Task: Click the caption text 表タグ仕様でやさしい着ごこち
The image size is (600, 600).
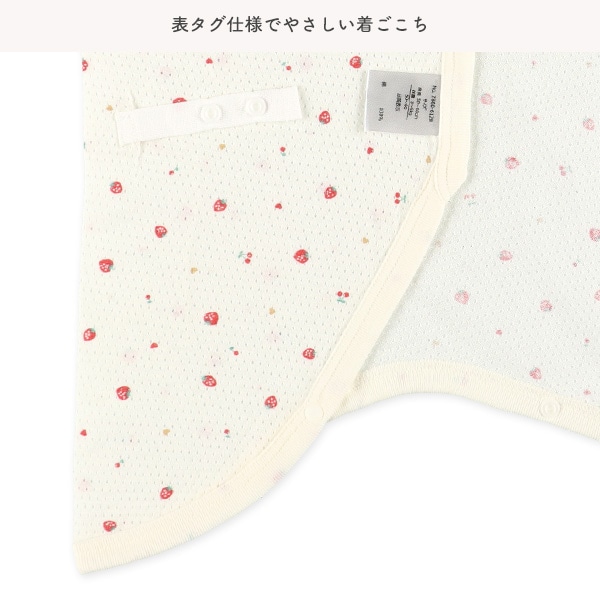Action: 299,25
